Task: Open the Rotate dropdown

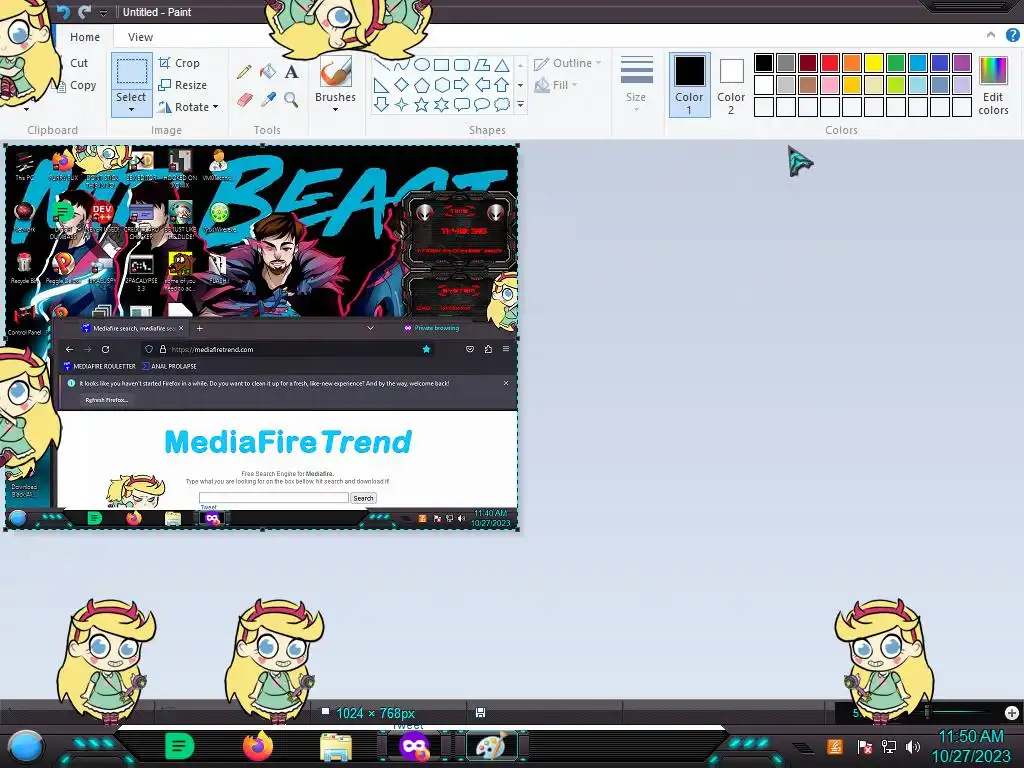Action: pyautogui.click(x=216, y=106)
